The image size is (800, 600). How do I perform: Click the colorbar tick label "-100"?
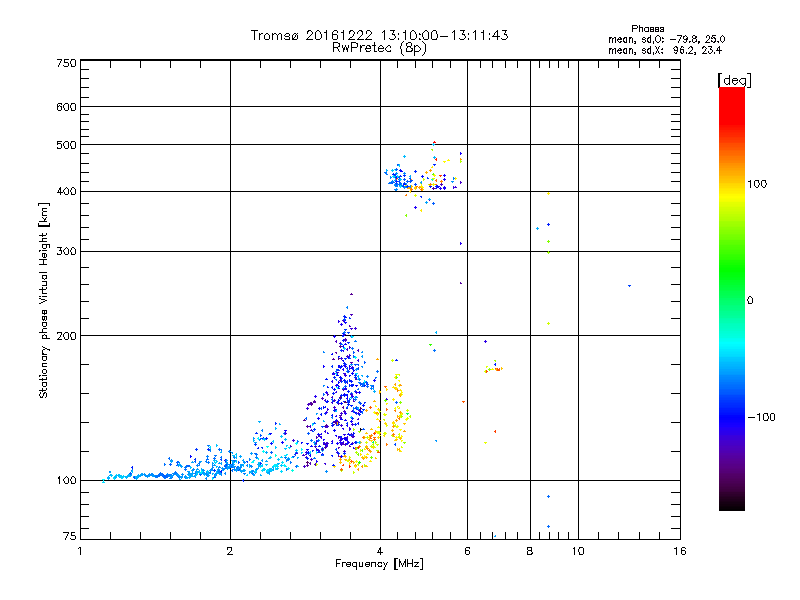click(761, 417)
